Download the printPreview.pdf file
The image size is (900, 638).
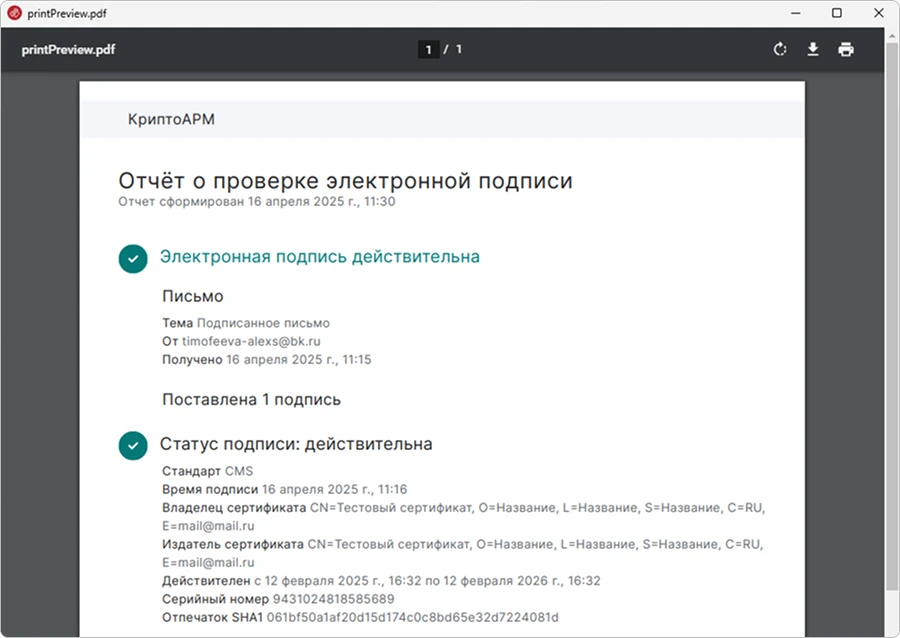pyautogui.click(x=813, y=48)
